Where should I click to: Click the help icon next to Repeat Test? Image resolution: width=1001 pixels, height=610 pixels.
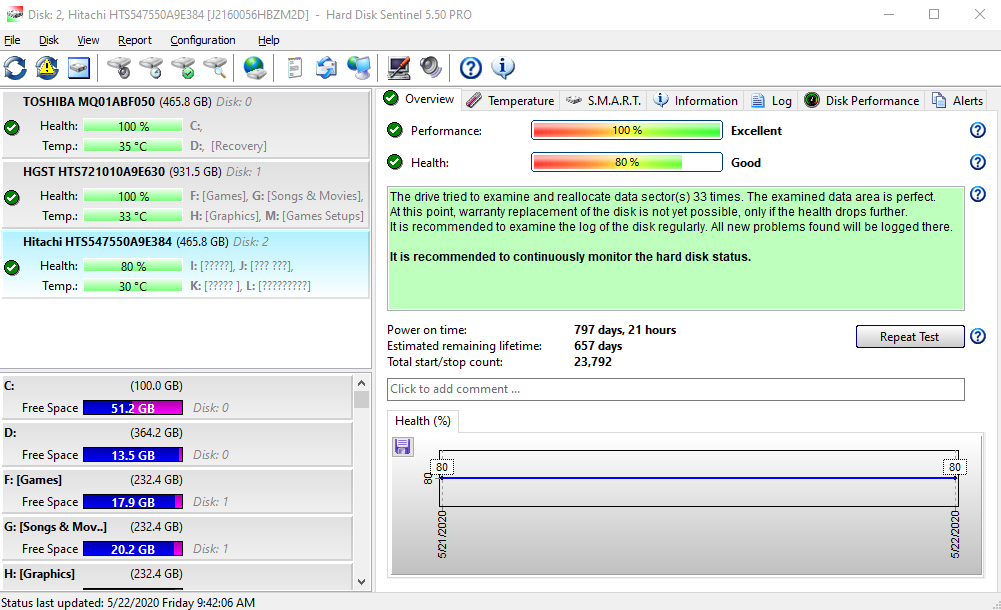977,336
